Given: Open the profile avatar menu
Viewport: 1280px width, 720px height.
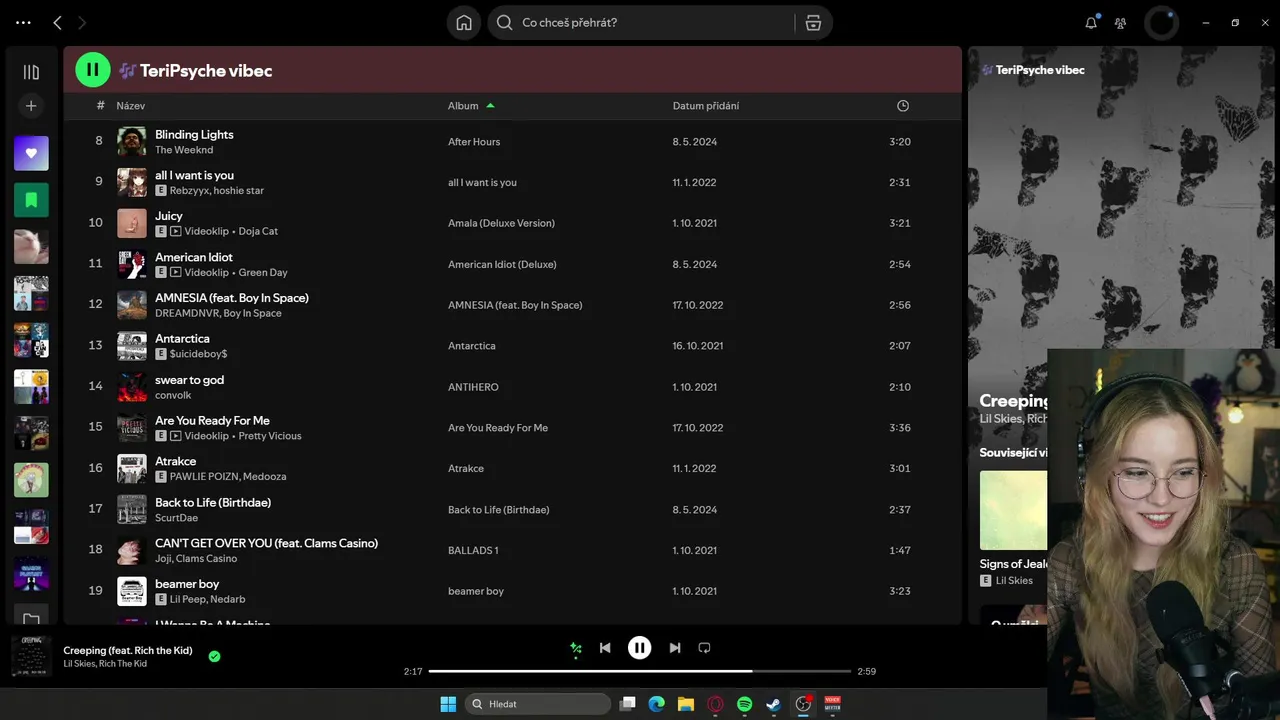Looking at the screenshot, I should pyautogui.click(x=1161, y=23).
